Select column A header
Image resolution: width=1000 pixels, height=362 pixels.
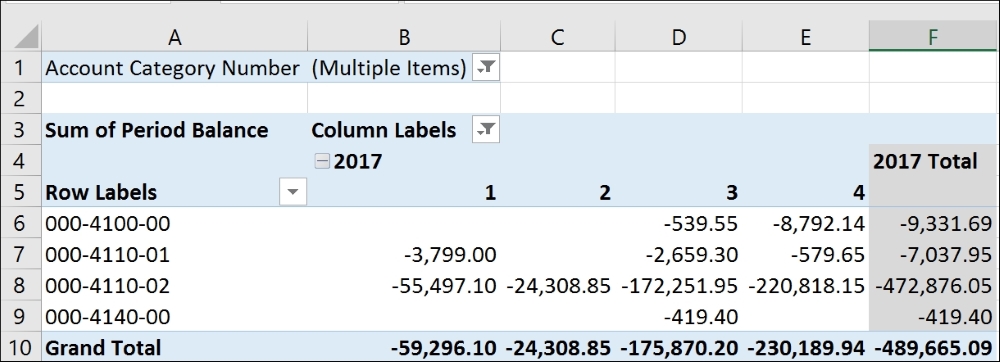(175, 38)
